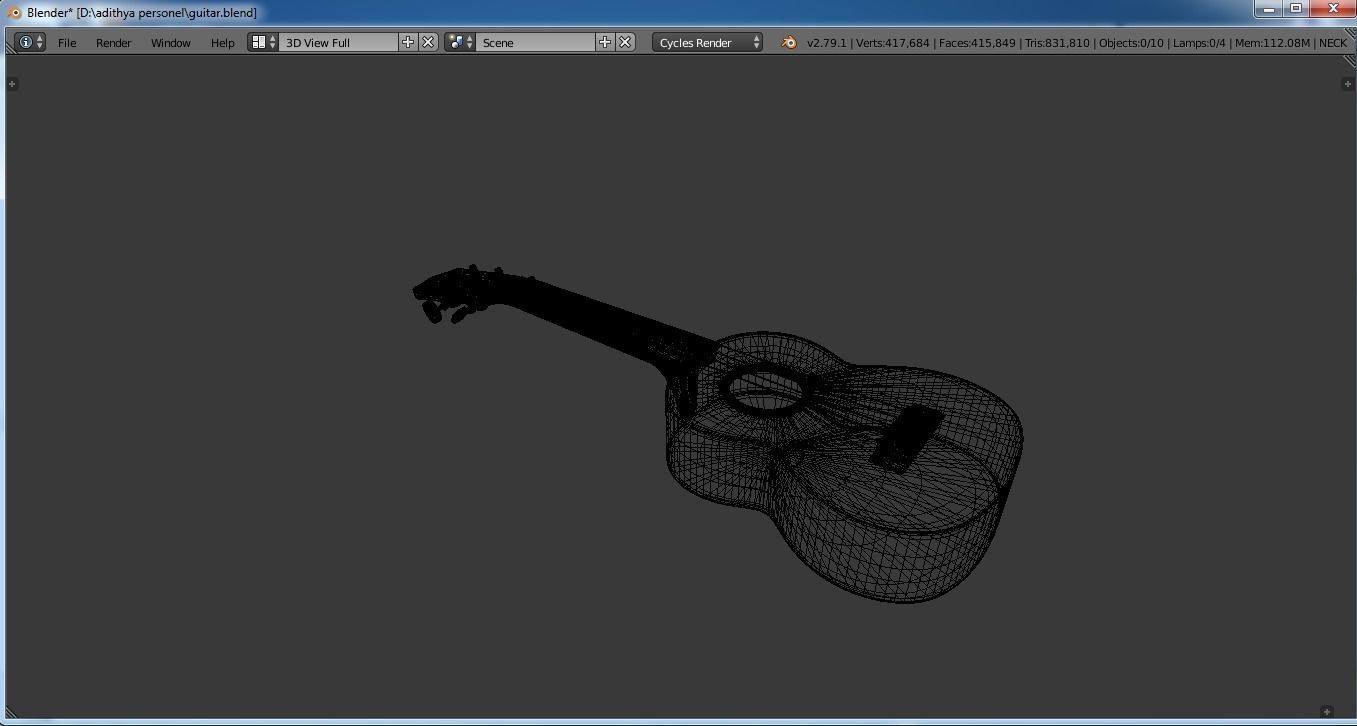Click the 'Objects:0/10' statistic

tap(1131, 43)
